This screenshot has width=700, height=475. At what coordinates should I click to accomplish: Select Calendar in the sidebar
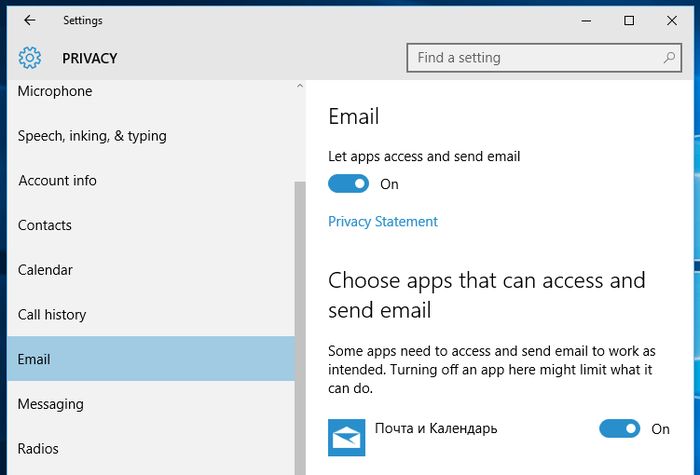[x=45, y=270]
